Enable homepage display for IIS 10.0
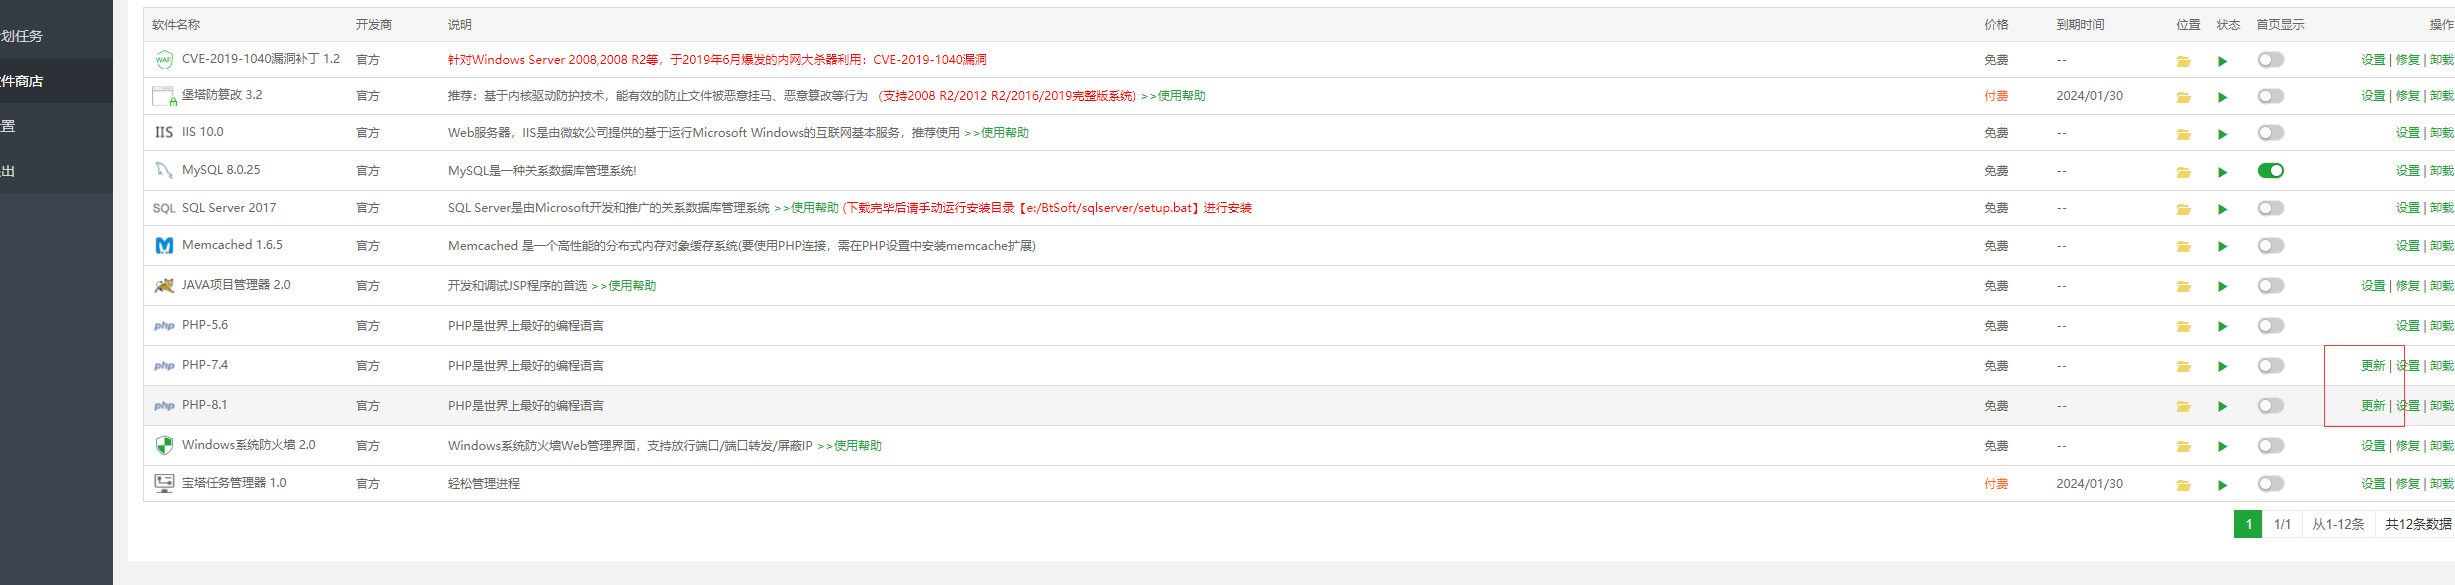Screen dimensions: 2455x585 point(2270,133)
